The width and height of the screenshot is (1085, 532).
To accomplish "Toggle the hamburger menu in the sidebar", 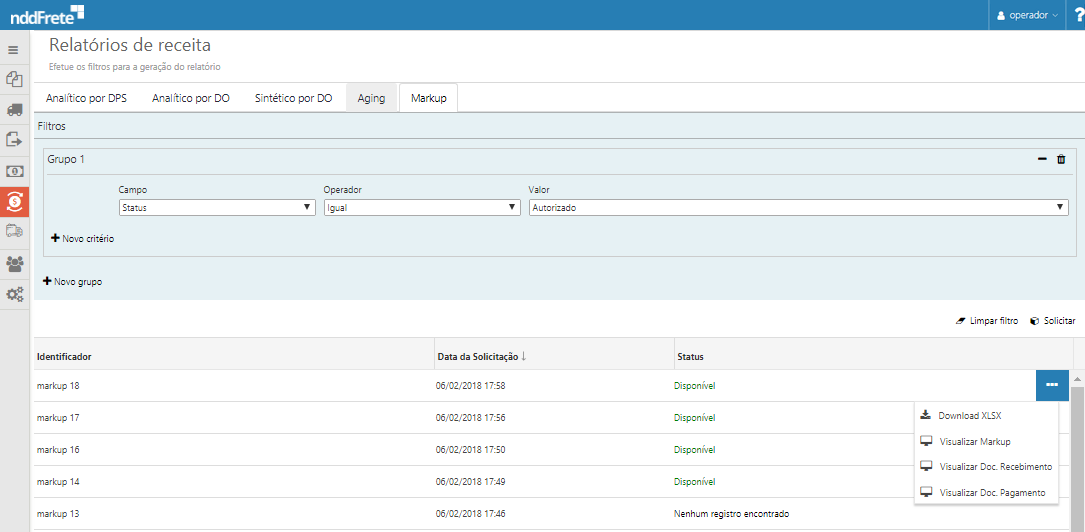I will (14, 49).
